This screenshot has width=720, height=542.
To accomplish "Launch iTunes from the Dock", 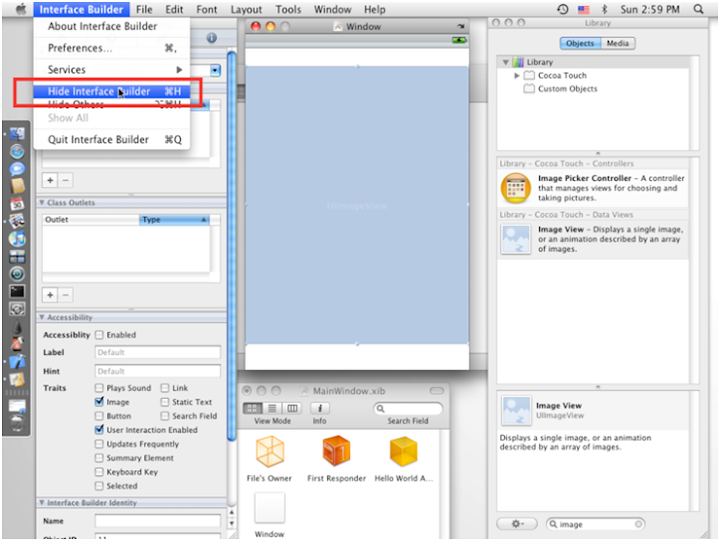I will [17, 239].
